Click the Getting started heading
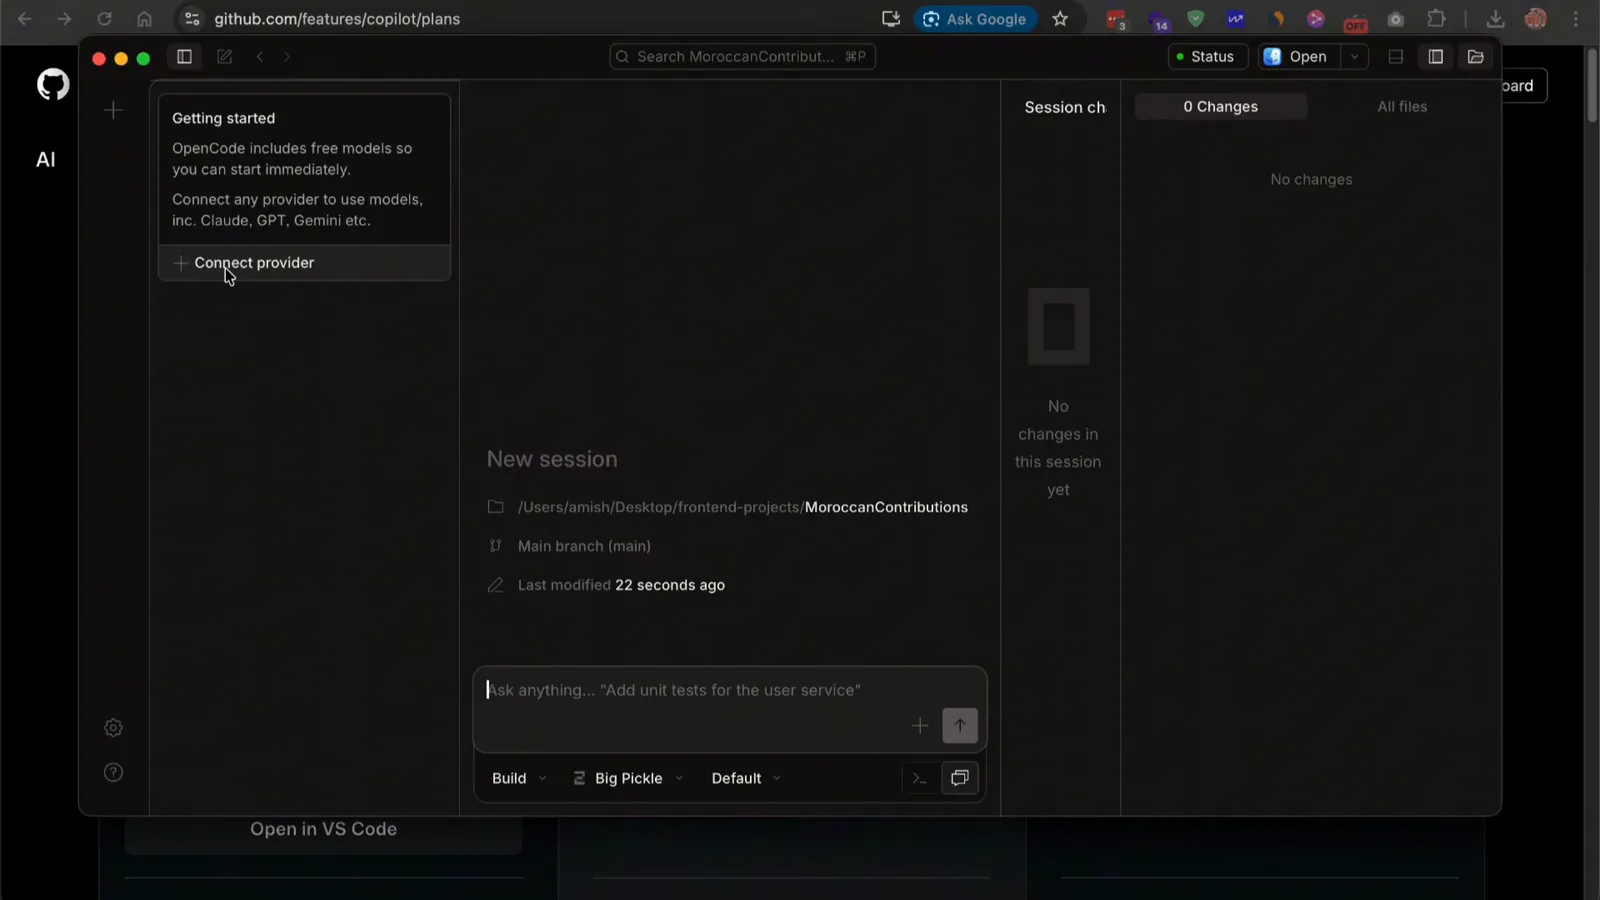1600x900 pixels. coord(223,118)
